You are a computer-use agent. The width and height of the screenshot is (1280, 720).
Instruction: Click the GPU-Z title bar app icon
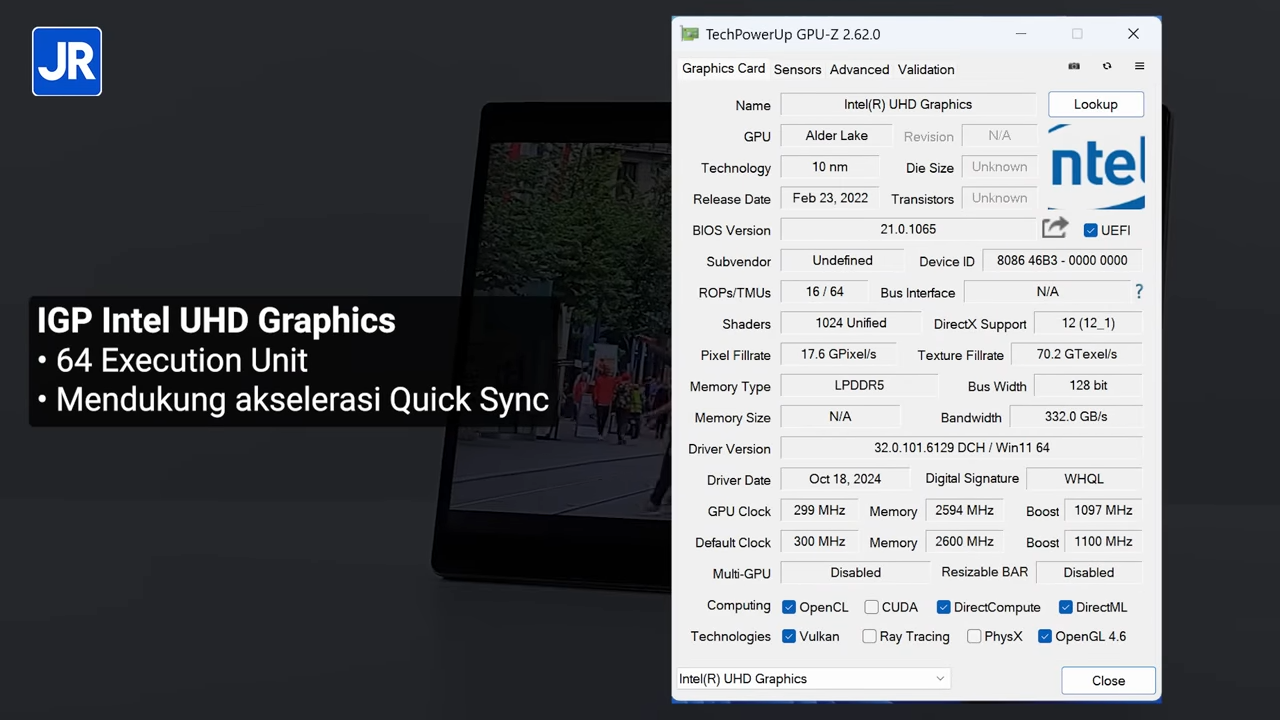(x=689, y=34)
